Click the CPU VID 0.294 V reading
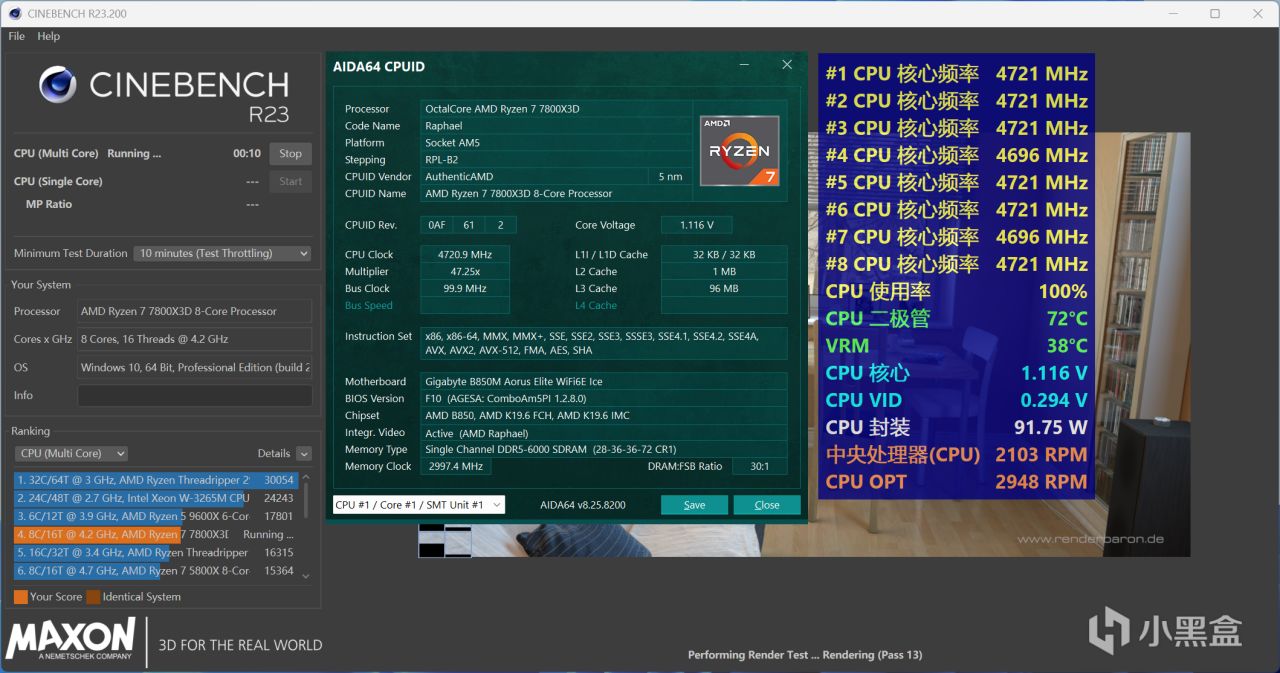The height and width of the screenshot is (673, 1280). tap(956, 400)
